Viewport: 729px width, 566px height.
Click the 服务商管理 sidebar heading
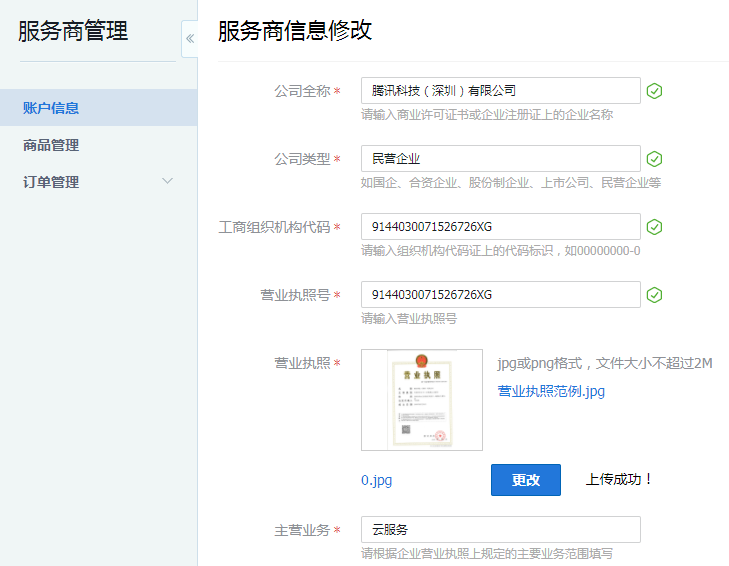[x=73, y=31]
